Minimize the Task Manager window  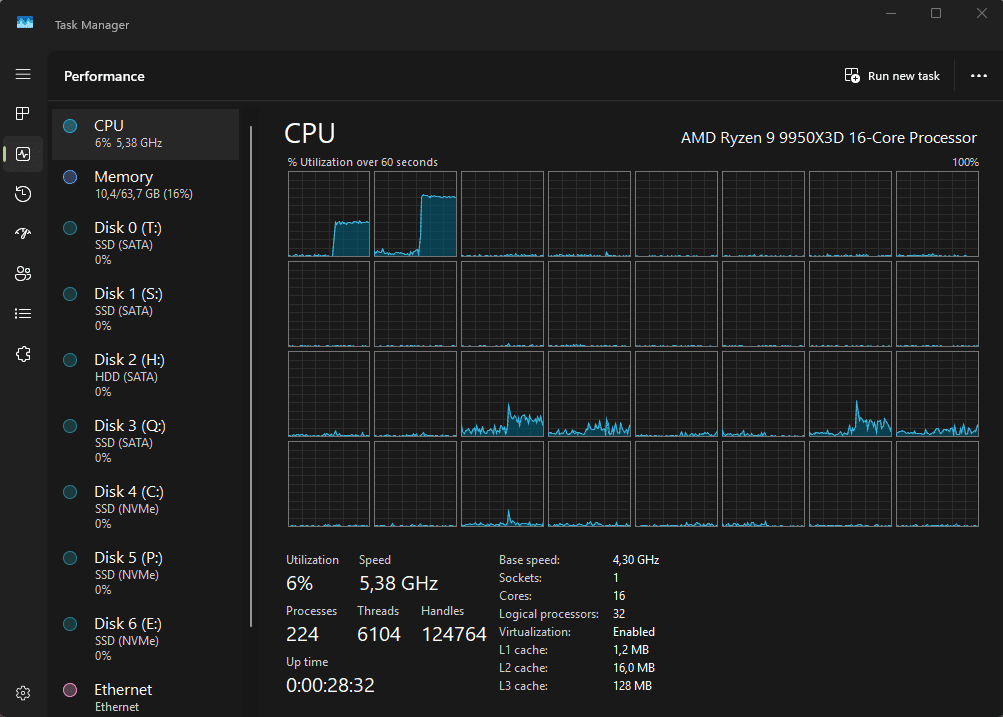pyautogui.click(x=890, y=13)
